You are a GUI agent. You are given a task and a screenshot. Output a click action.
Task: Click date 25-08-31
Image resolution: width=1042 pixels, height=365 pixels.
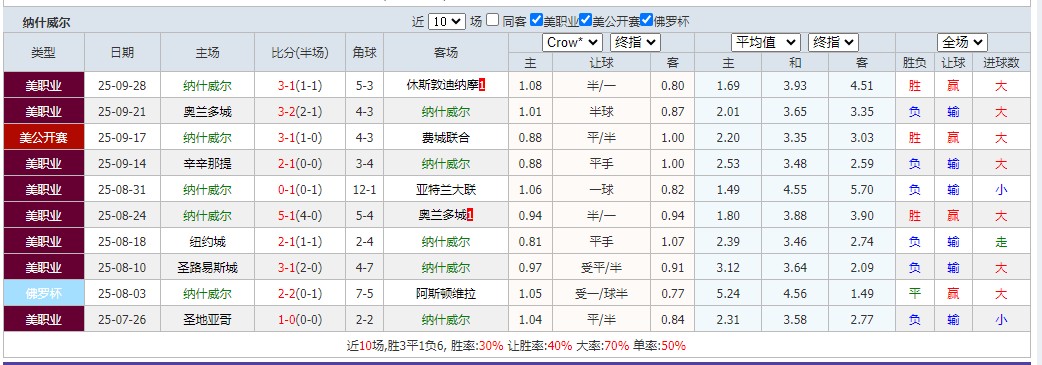point(122,189)
